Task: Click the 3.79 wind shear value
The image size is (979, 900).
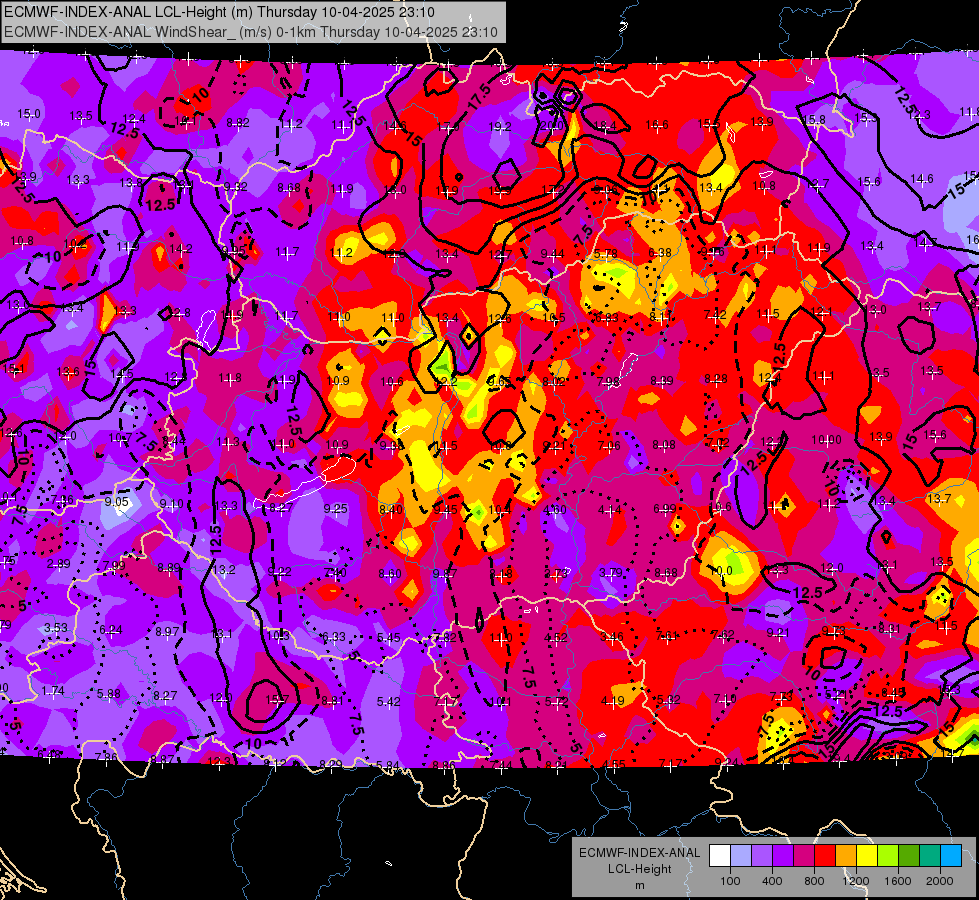Action: pyautogui.click(x=611, y=573)
